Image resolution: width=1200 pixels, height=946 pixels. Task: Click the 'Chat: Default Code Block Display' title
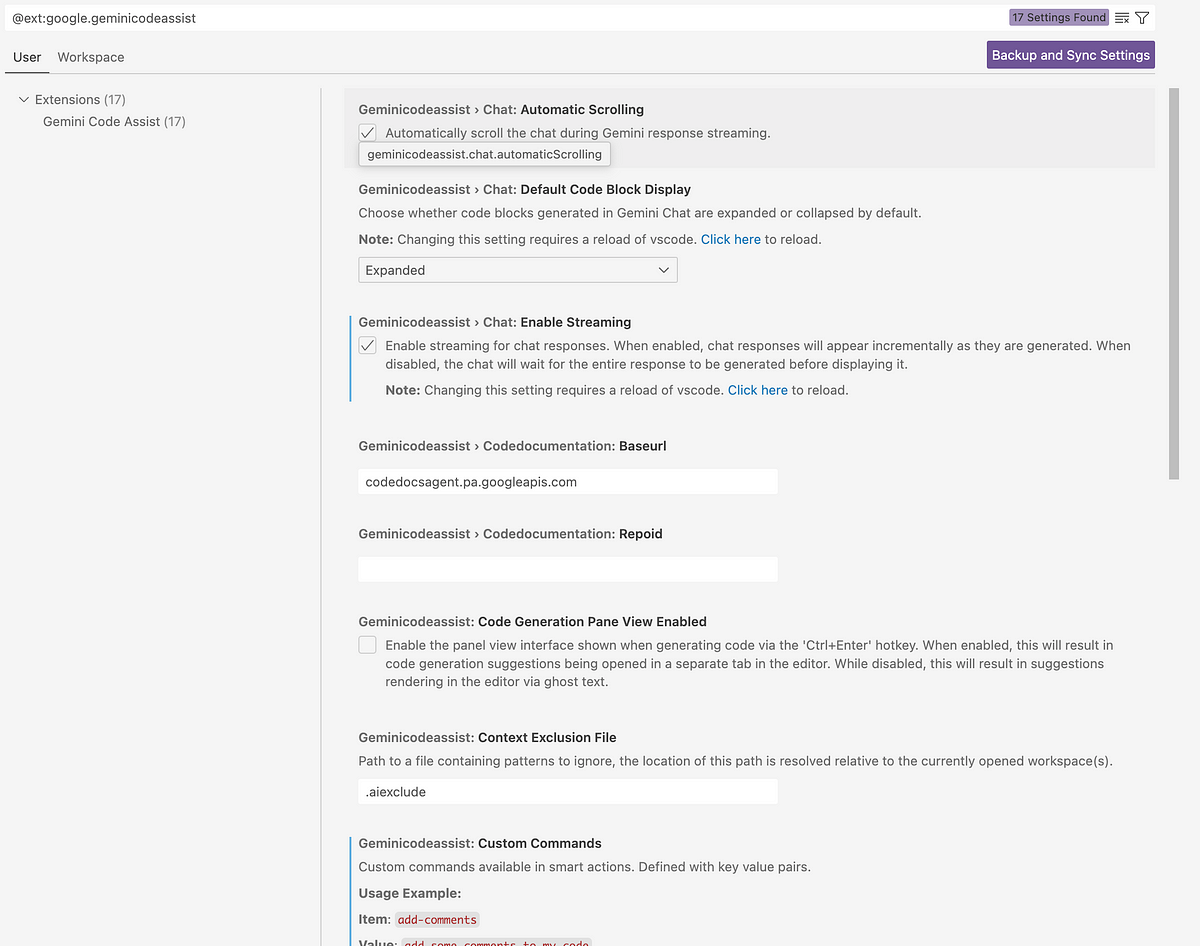(525, 189)
